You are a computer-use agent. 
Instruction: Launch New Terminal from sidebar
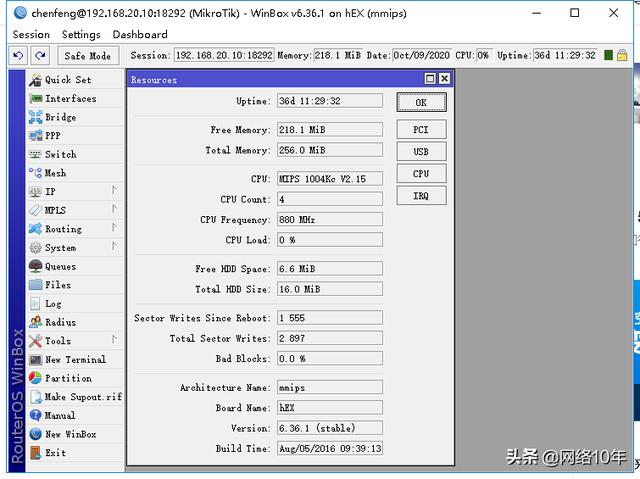(x=75, y=360)
